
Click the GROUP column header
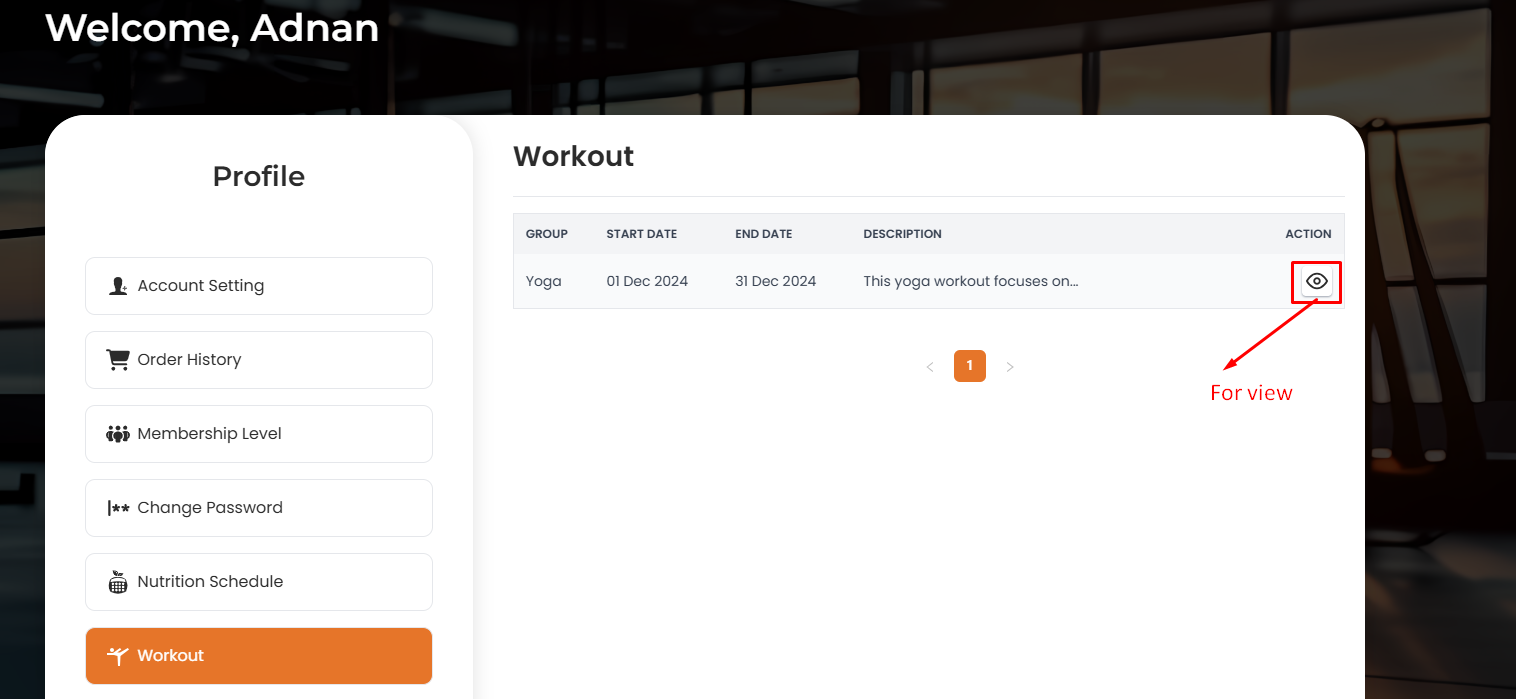(546, 234)
